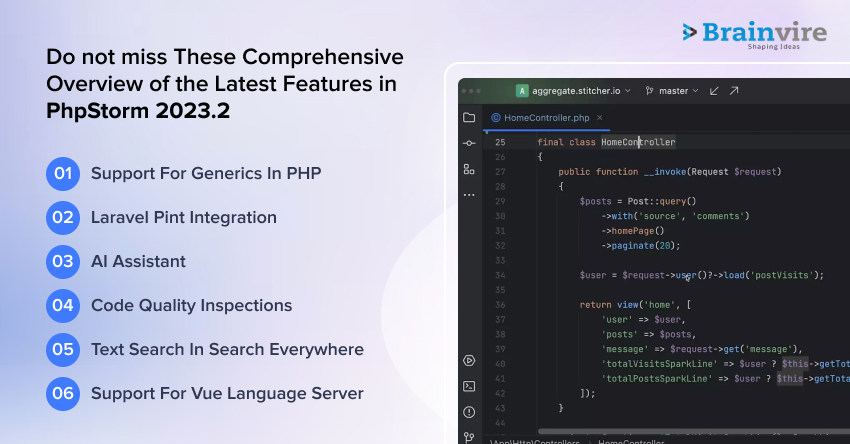Click the HomeController class name

pos(638,142)
